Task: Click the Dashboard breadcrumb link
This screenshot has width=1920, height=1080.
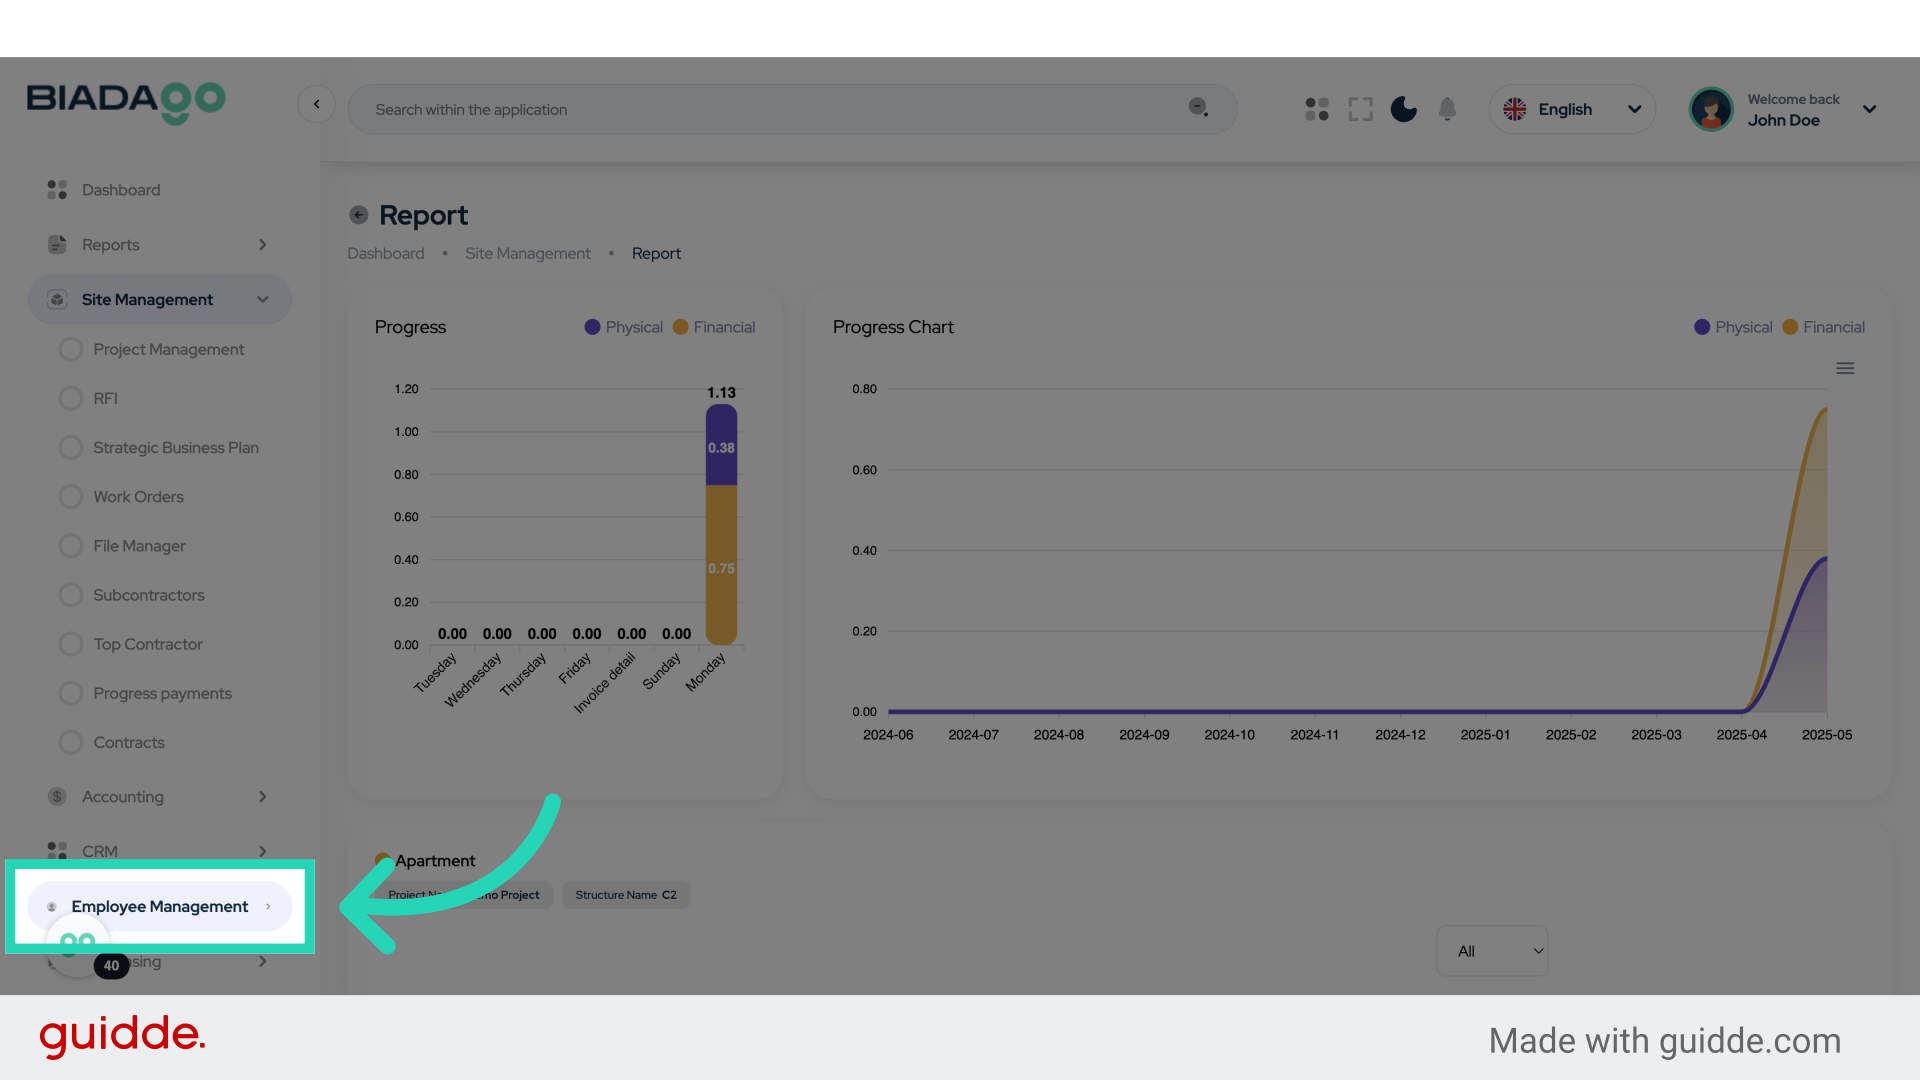Action: coord(385,254)
